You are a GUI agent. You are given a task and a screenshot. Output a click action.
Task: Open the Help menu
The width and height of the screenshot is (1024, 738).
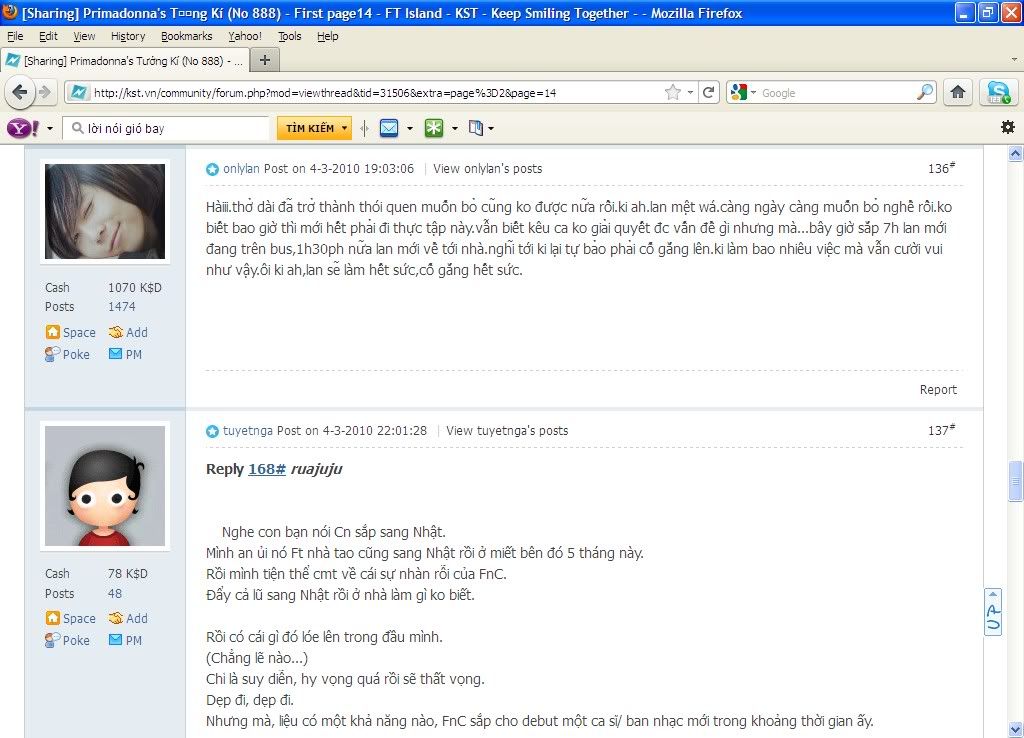[x=328, y=36]
